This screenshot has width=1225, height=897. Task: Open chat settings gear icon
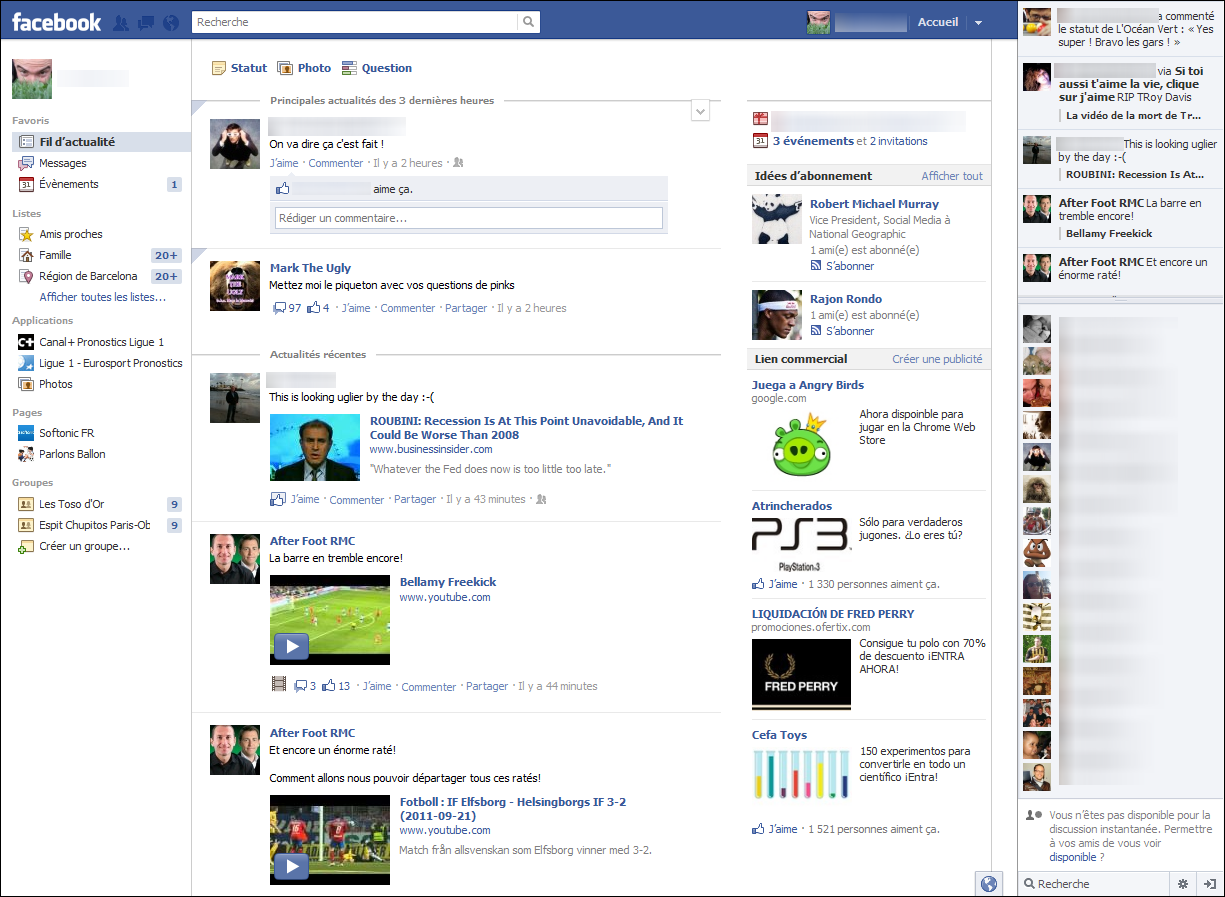[1182, 884]
